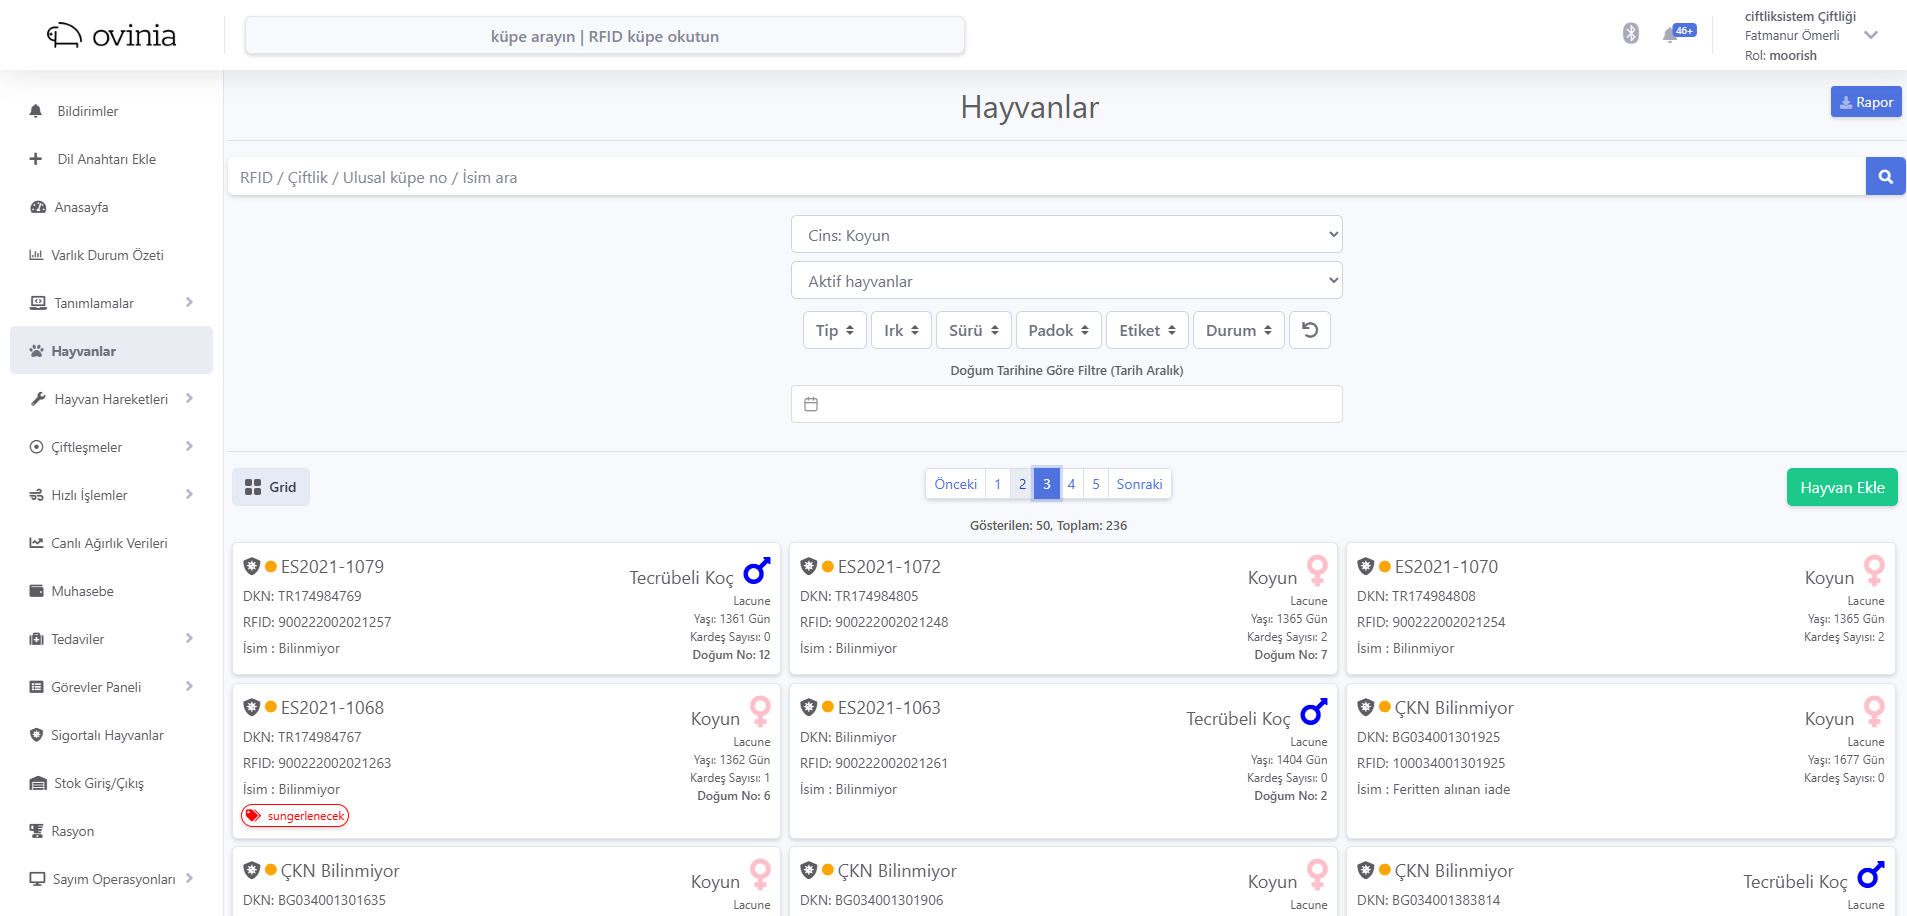Click the sungerlenecek tag on ES2021-1068
The width and height of the screenshot is (1907, 916).
(295, 816)
